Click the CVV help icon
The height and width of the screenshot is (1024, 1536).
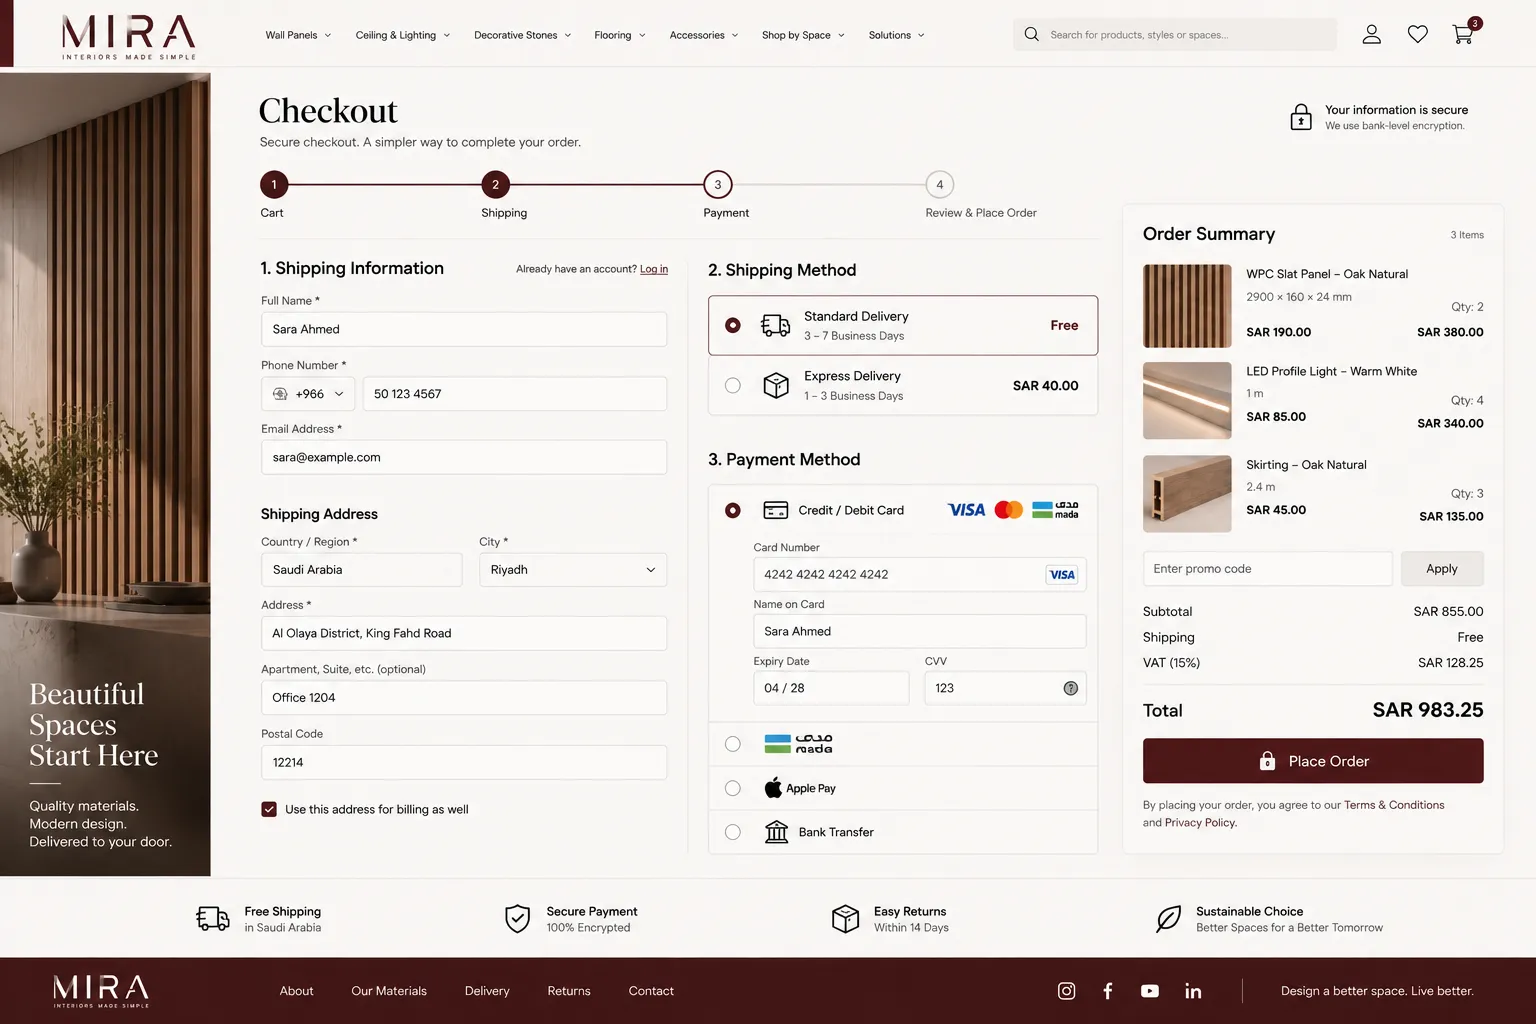tap(1071, 688)
